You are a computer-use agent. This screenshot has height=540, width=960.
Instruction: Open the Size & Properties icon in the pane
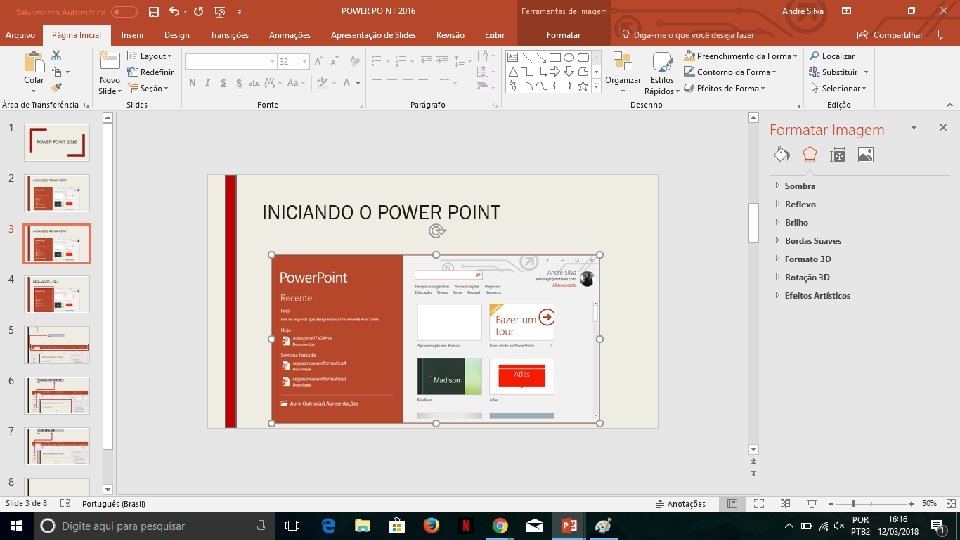tap(838, 154)
